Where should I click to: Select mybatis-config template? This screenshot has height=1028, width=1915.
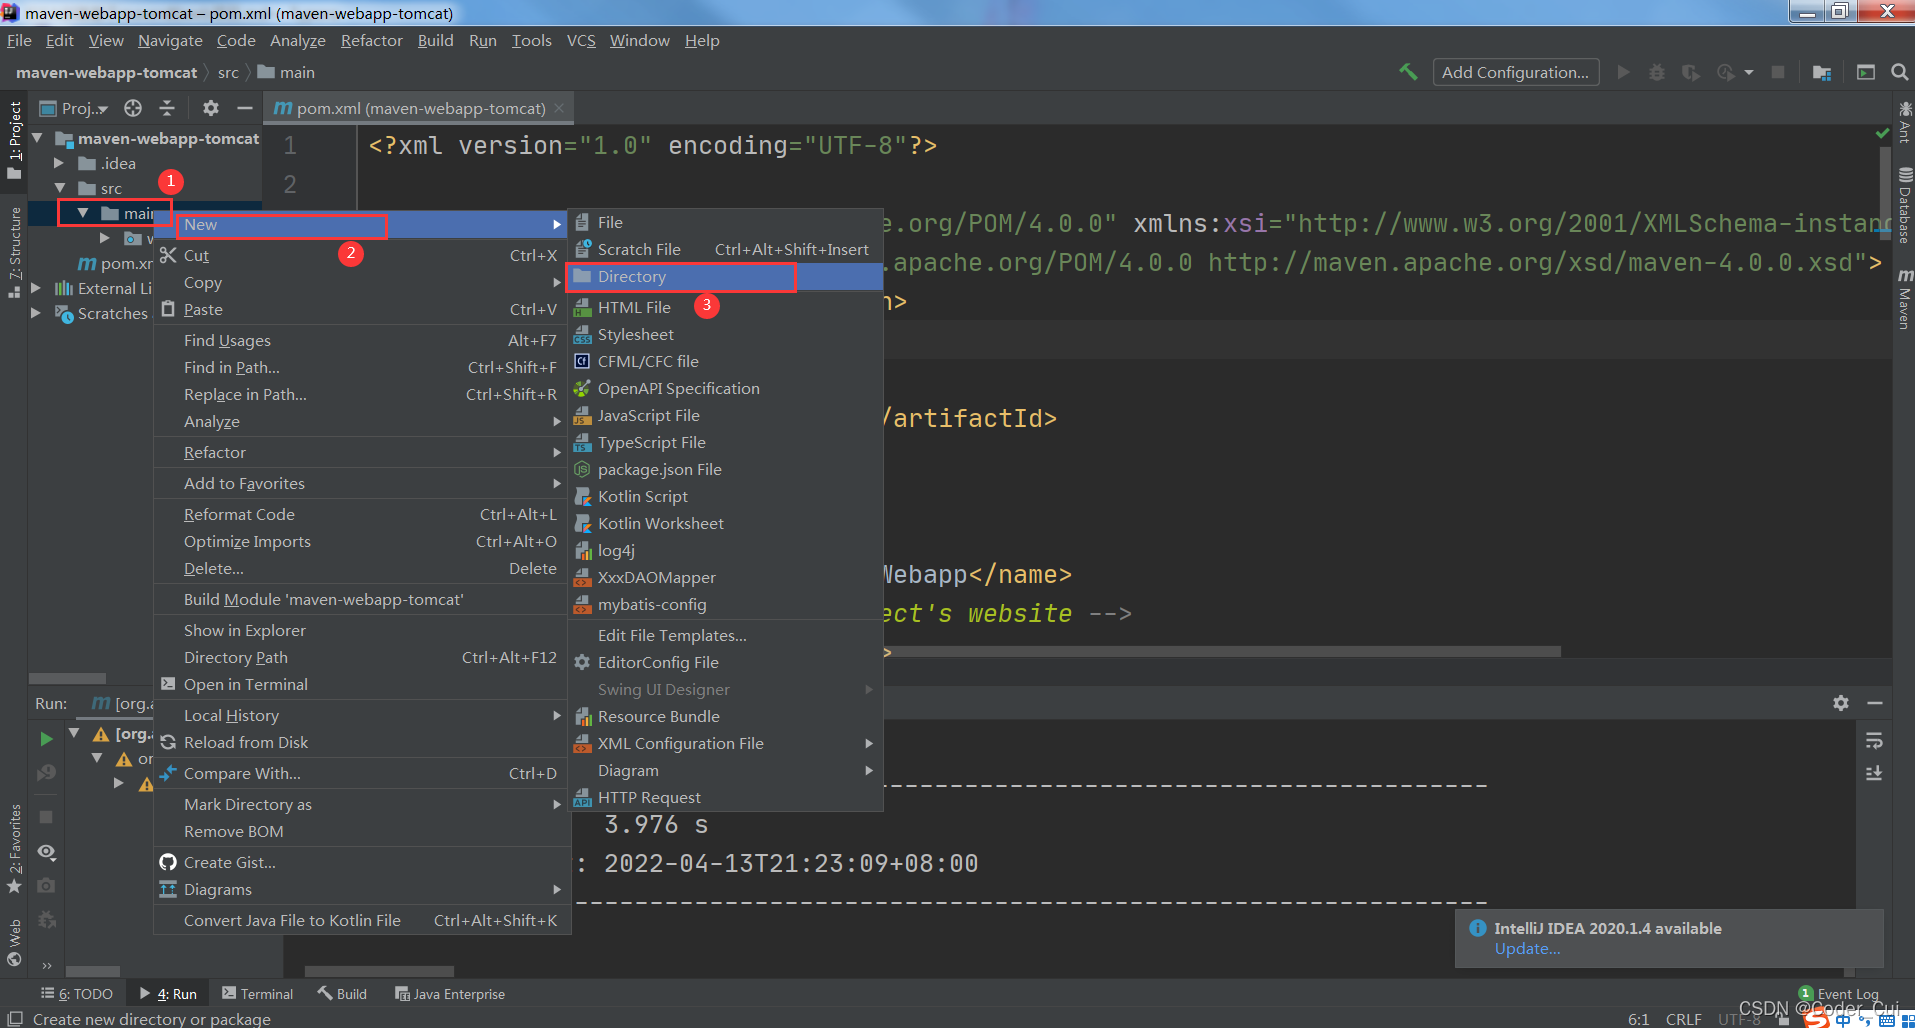point(727,604)
